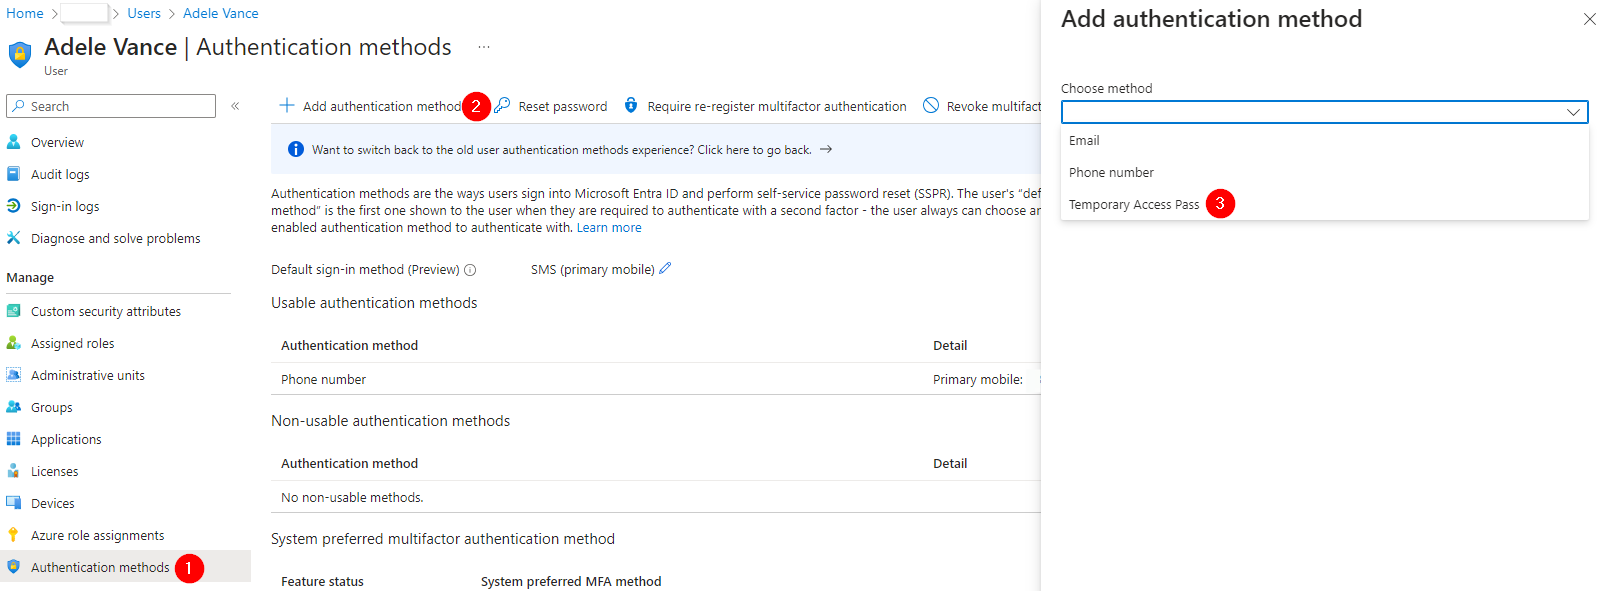The width and height of the screenshot is (1603, 591).
Task: Click the Phone number row in usable methods
Action: [656, 379]
